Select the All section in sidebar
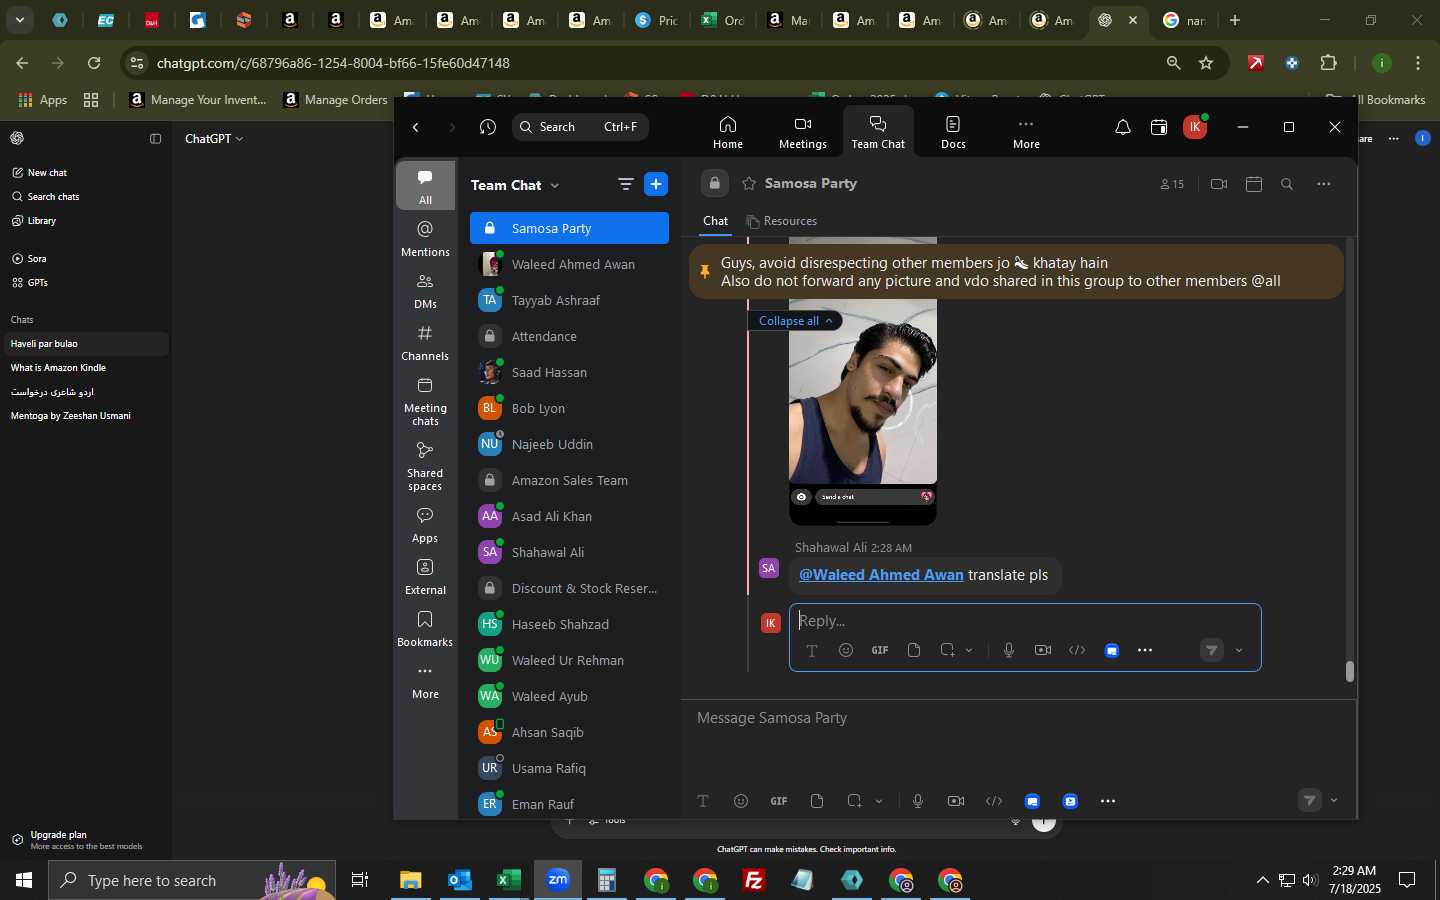The image size is (1440, 900). [425, 186]
